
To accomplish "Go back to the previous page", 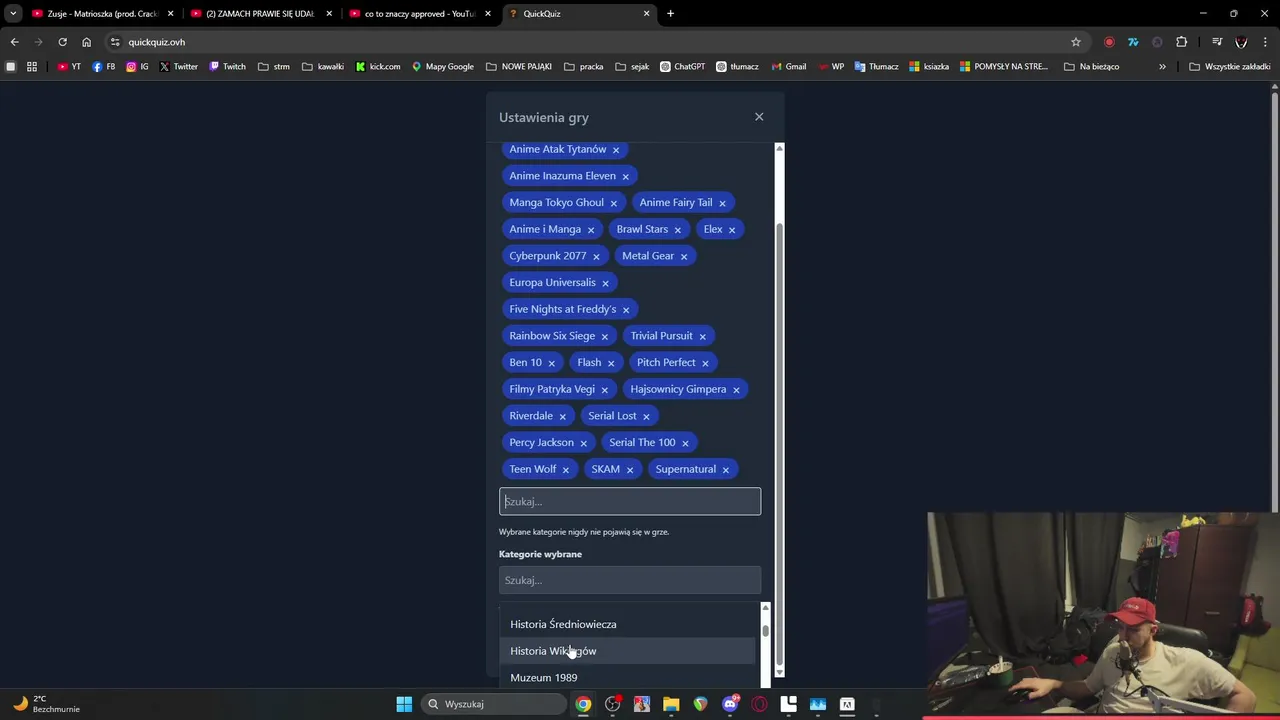I will 14,42.
